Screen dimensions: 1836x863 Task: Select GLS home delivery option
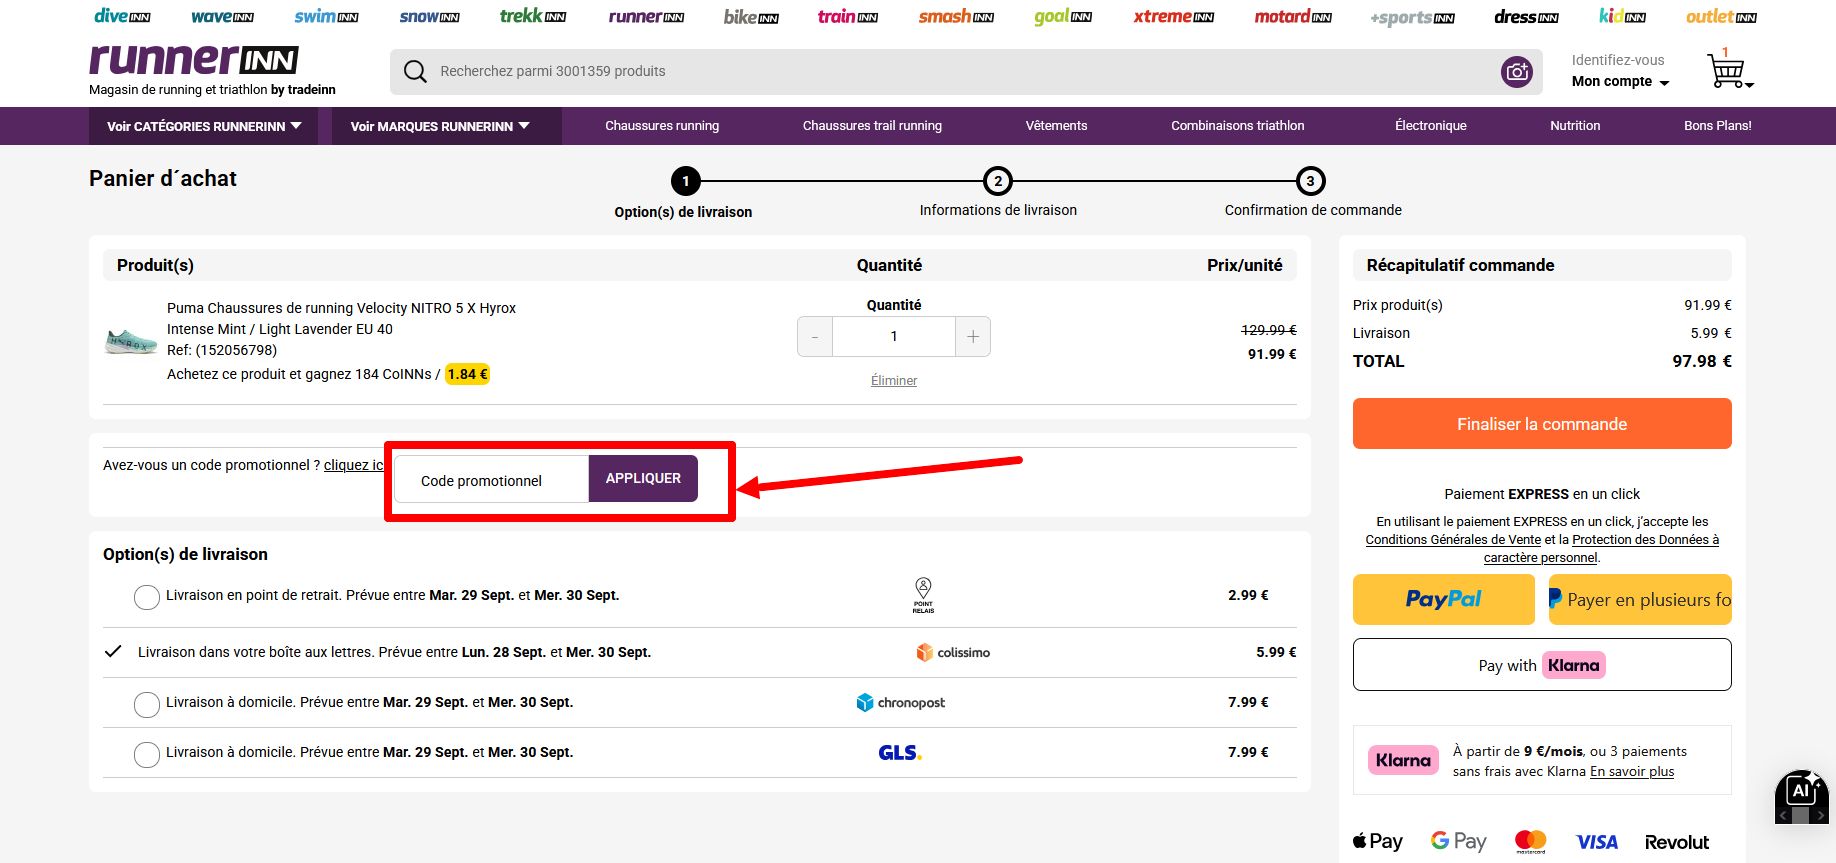[x=147, y=754]
